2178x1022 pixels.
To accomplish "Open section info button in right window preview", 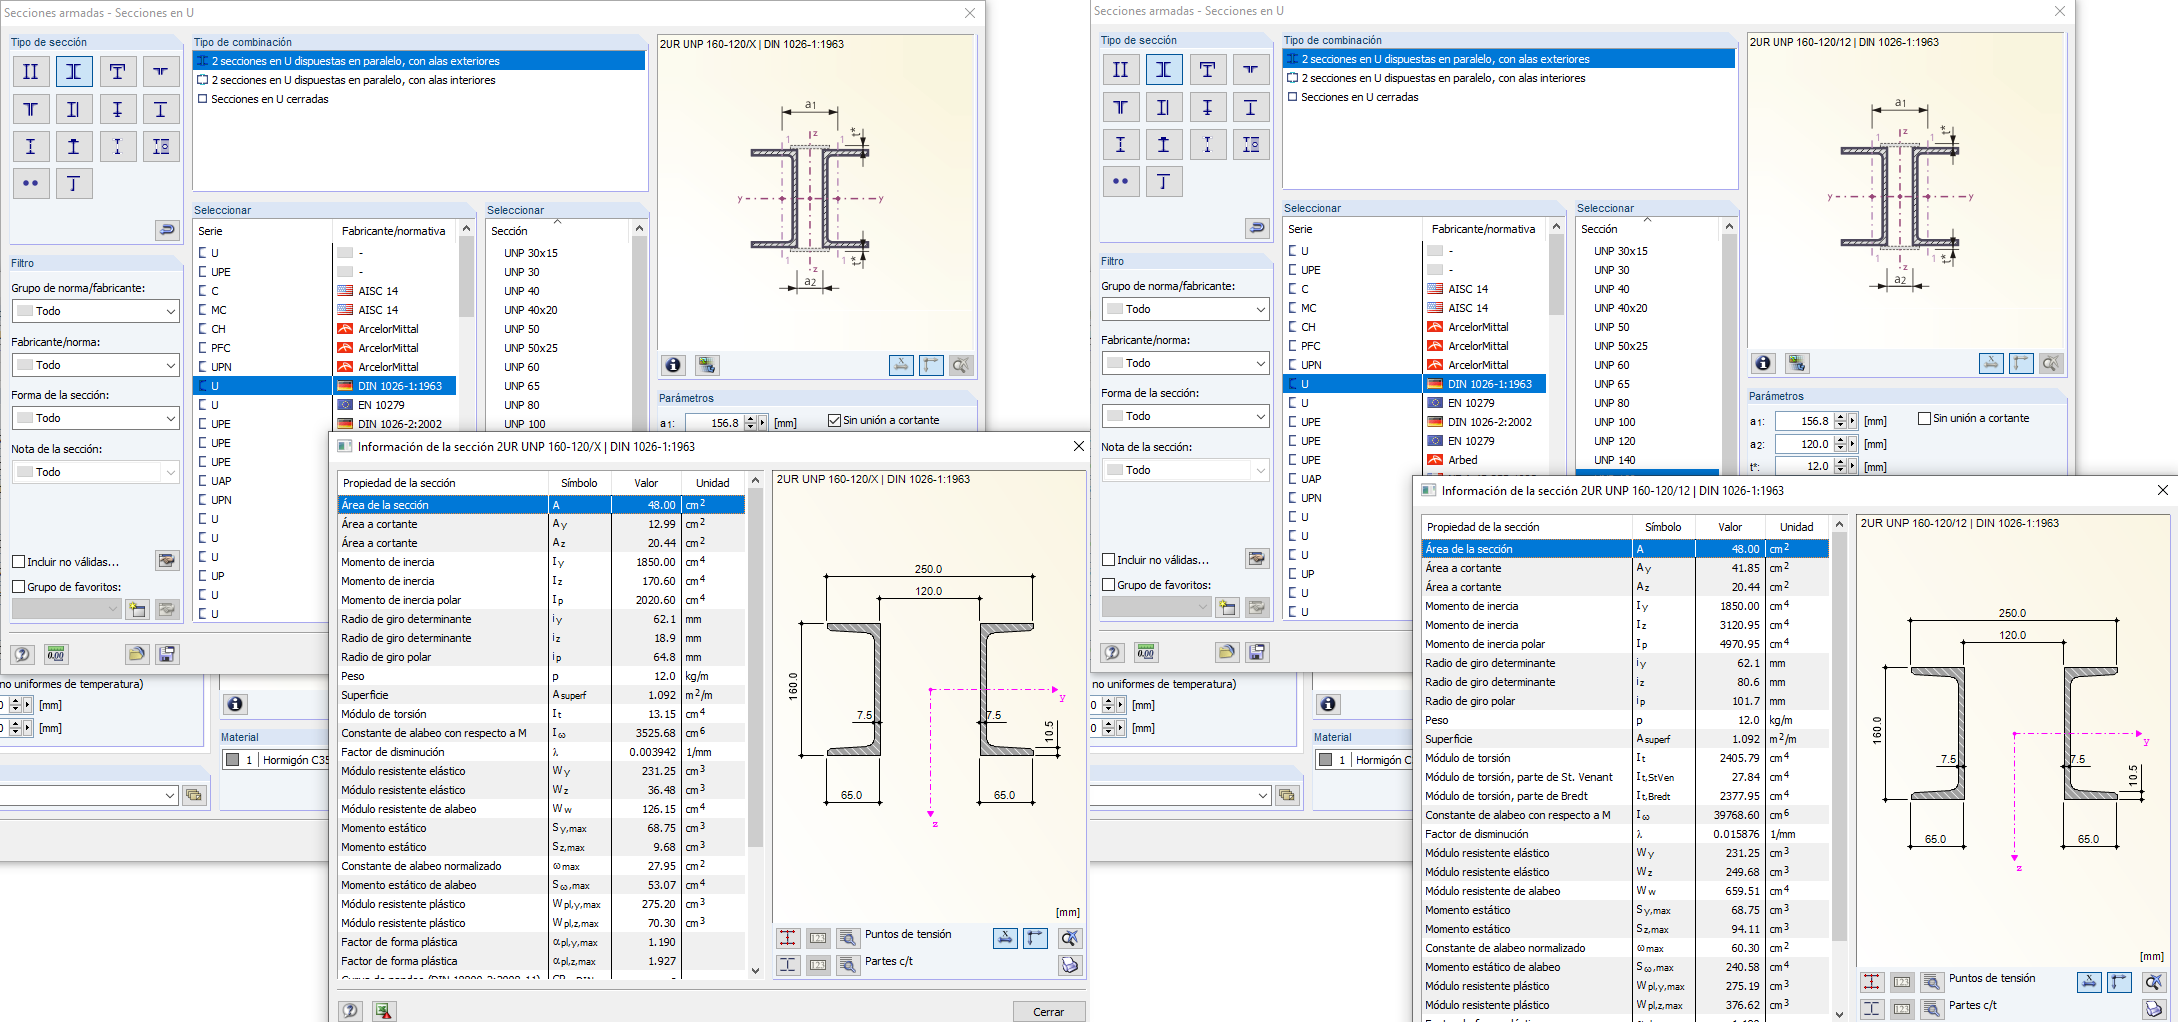I will 1763,363.
